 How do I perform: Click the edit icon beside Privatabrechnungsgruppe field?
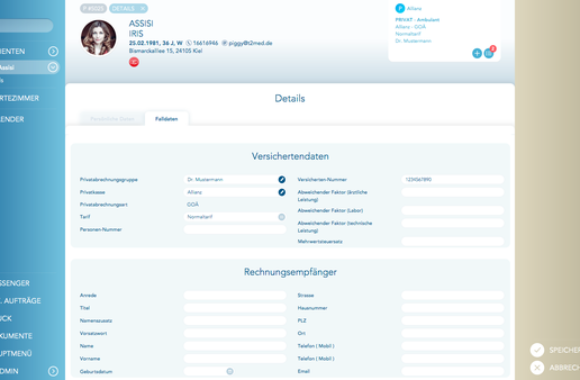coord(282,179)
